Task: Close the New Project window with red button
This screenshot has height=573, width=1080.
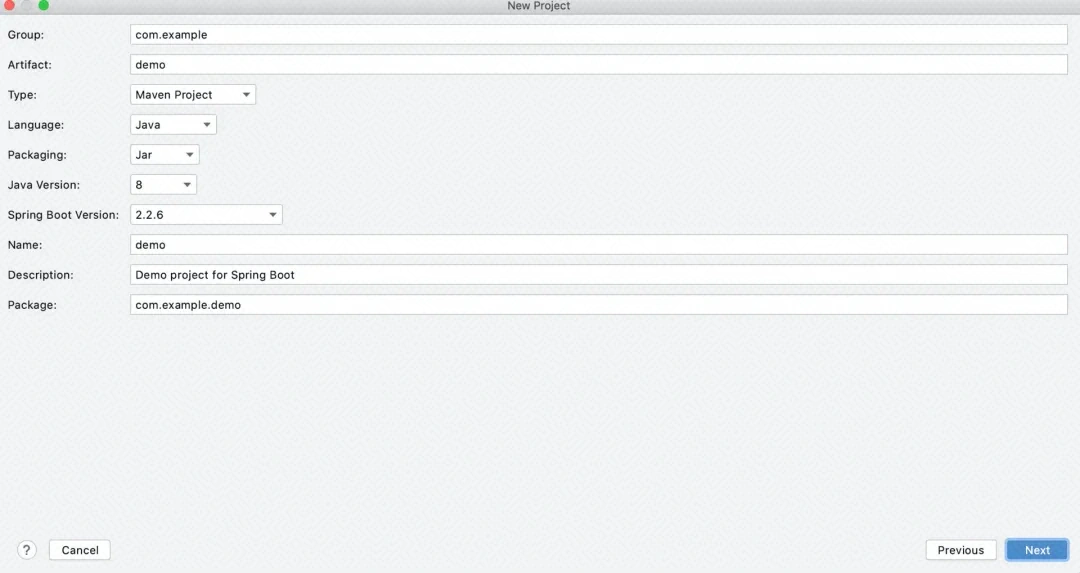Action: click(x=10, y=5)
